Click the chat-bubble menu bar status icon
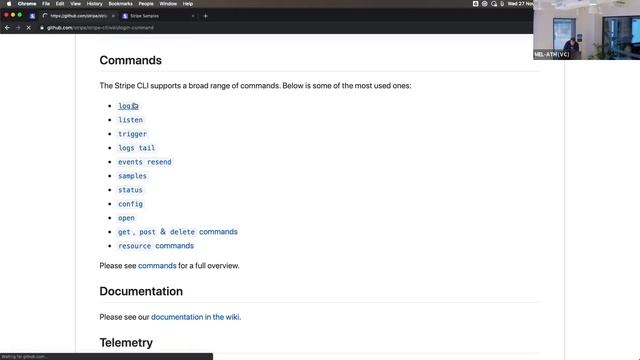 (494, 4)
